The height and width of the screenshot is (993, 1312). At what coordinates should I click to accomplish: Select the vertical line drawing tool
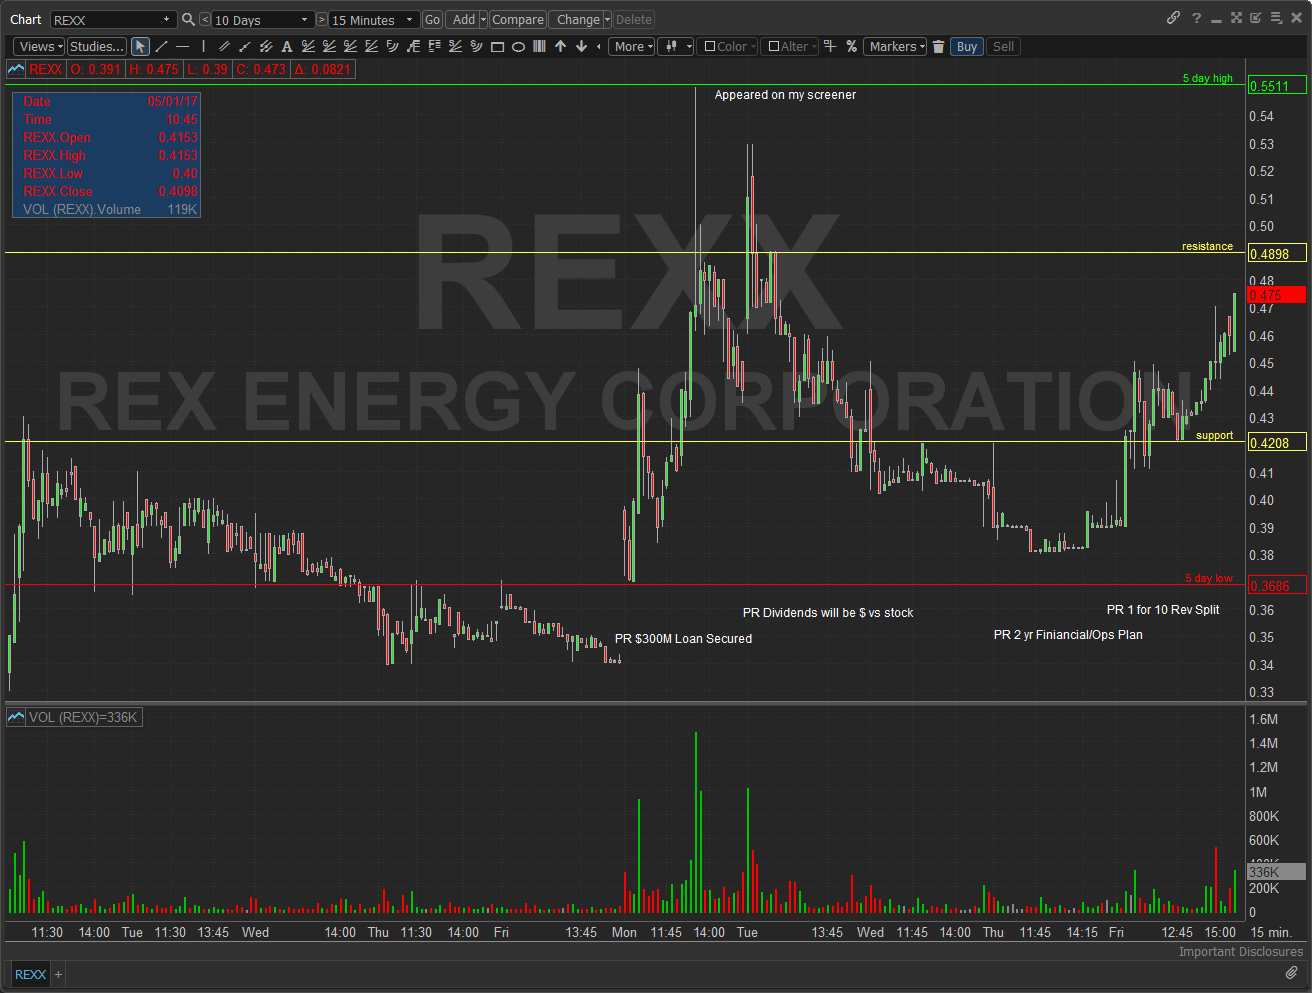point(203,46)
